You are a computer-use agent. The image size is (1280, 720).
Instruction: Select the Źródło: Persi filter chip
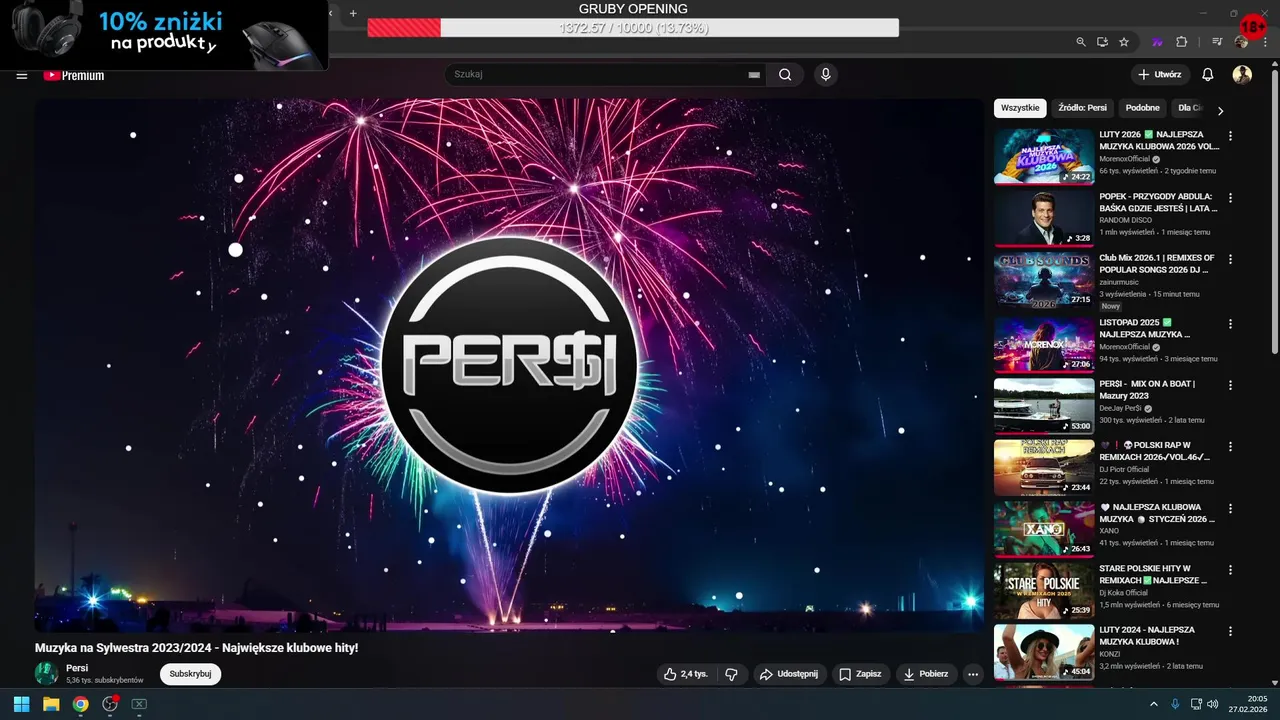pos(1082,108)
